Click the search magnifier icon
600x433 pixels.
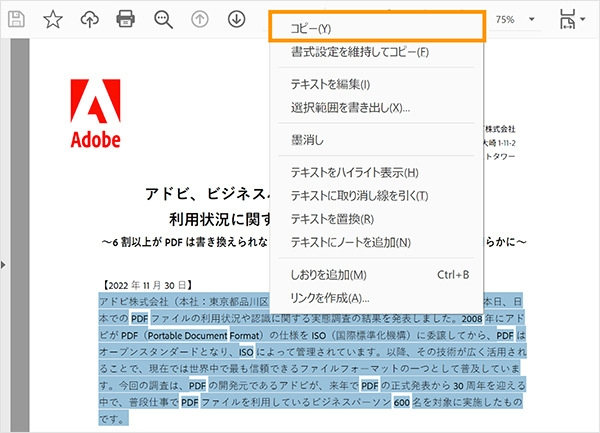coord(163,19)
